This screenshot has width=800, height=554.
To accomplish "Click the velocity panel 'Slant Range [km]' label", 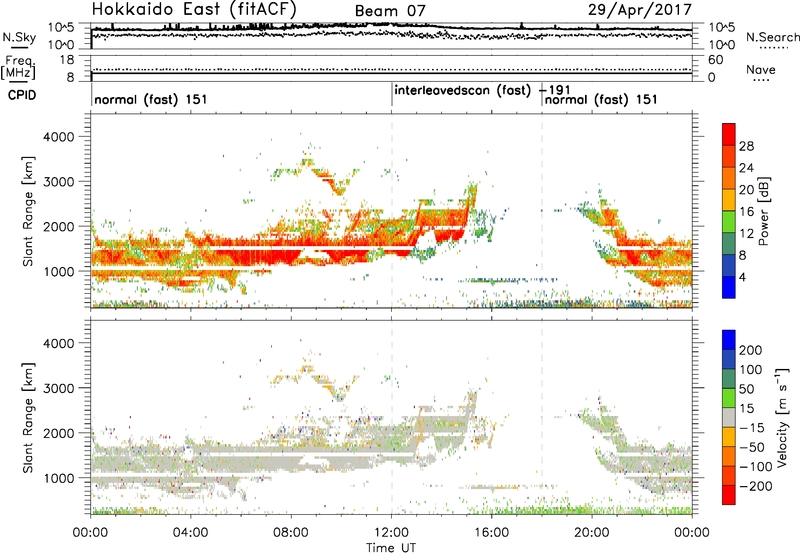I will [x=28, y=418].
